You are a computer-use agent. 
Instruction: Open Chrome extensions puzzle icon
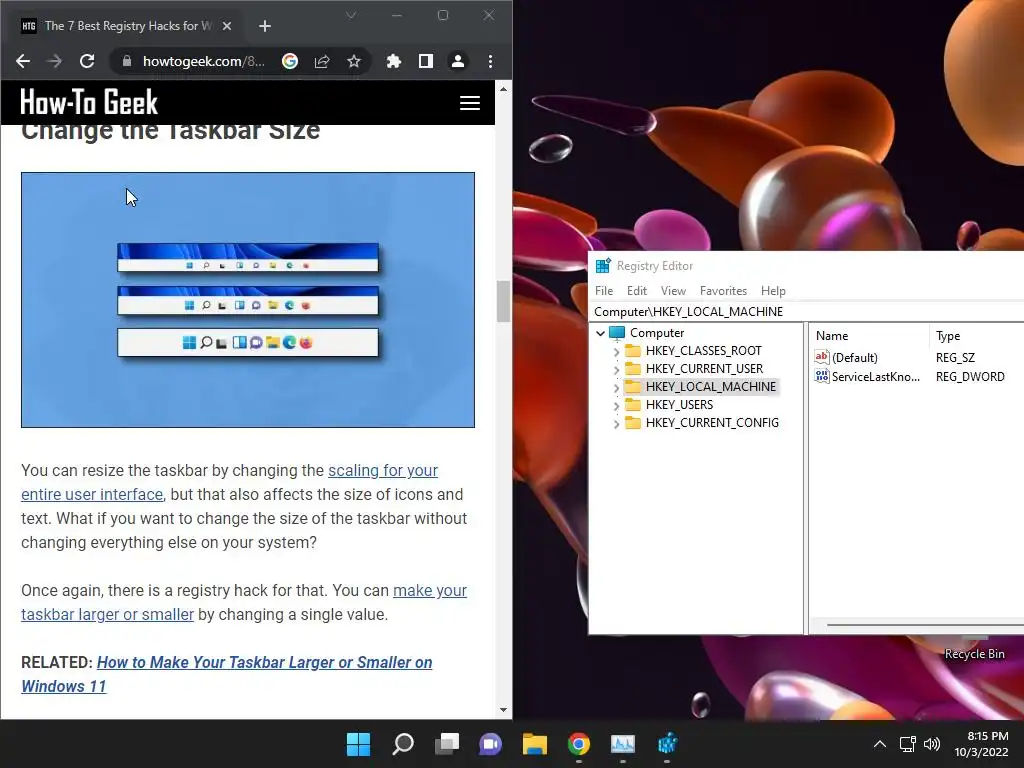click(x=394, y=61)
